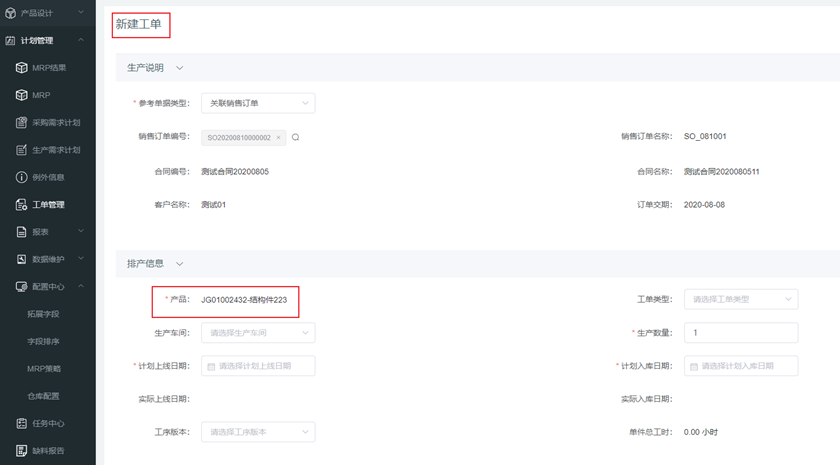Select the 工序版本 dropdown
Screen dimensions: 840x465
coord(258,432)
